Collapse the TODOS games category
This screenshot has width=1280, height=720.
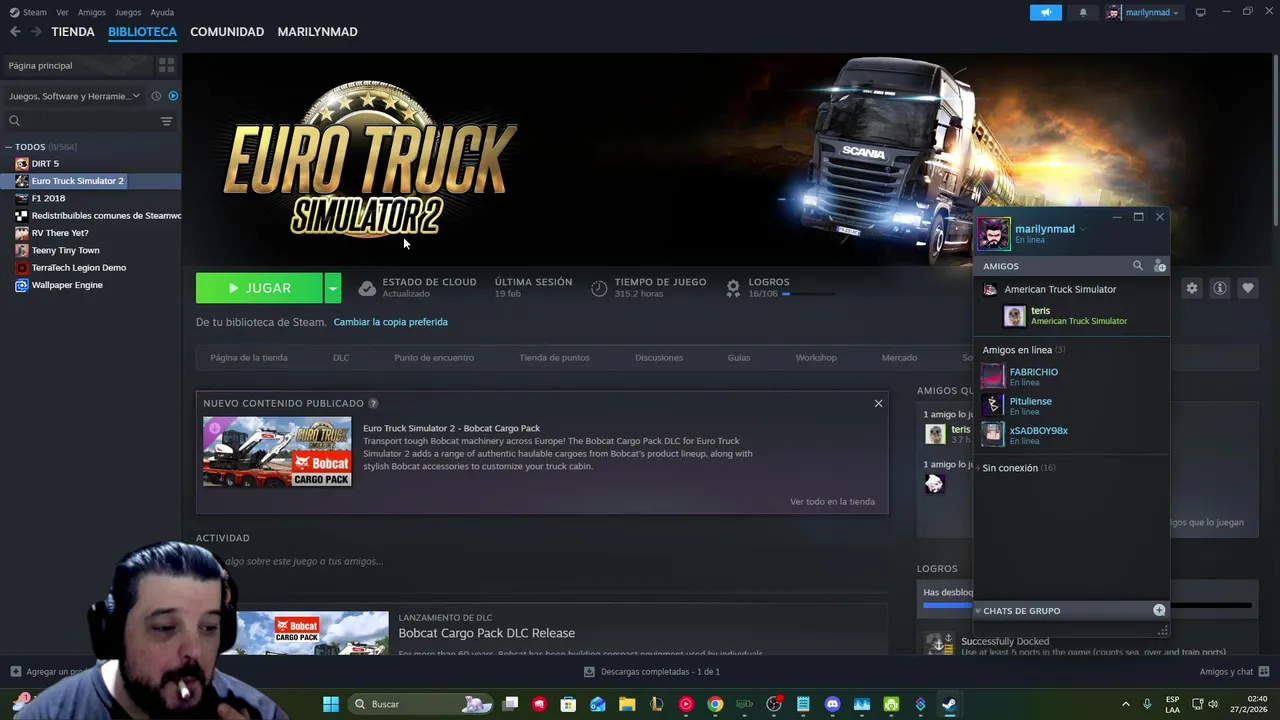click(x=8, y=147)
